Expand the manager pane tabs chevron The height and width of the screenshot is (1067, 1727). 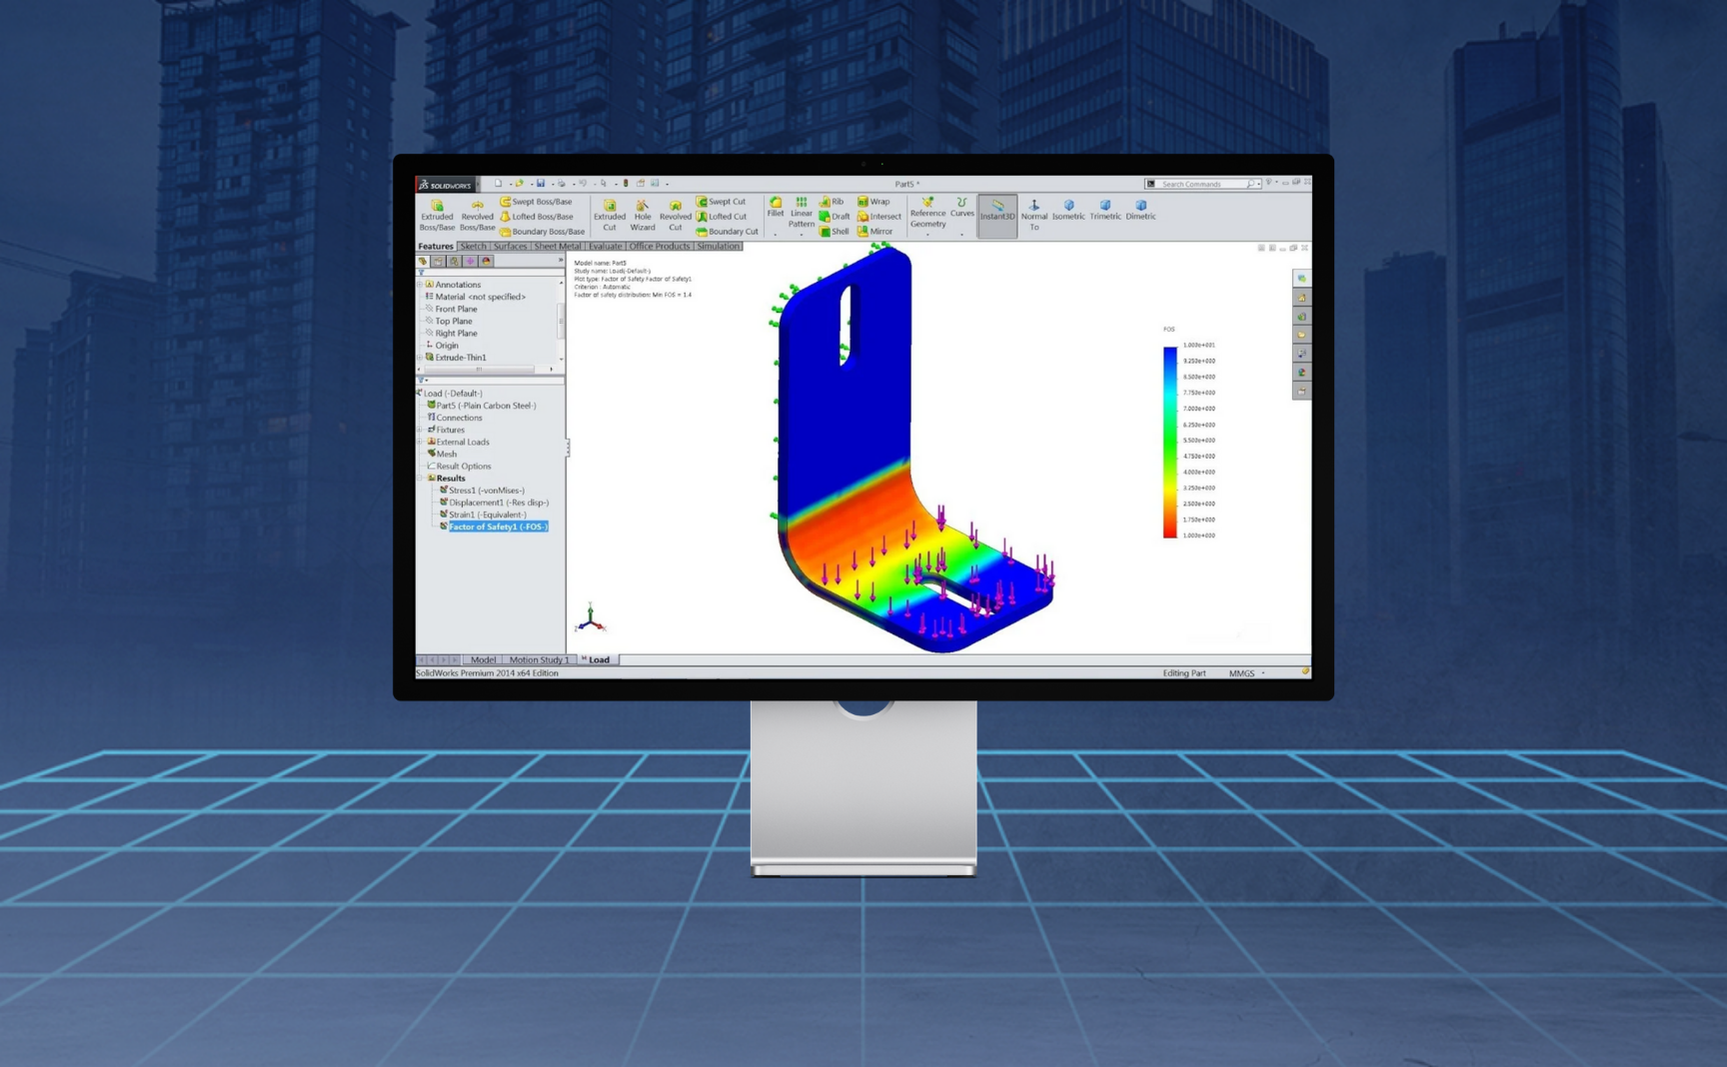point(560,260)
